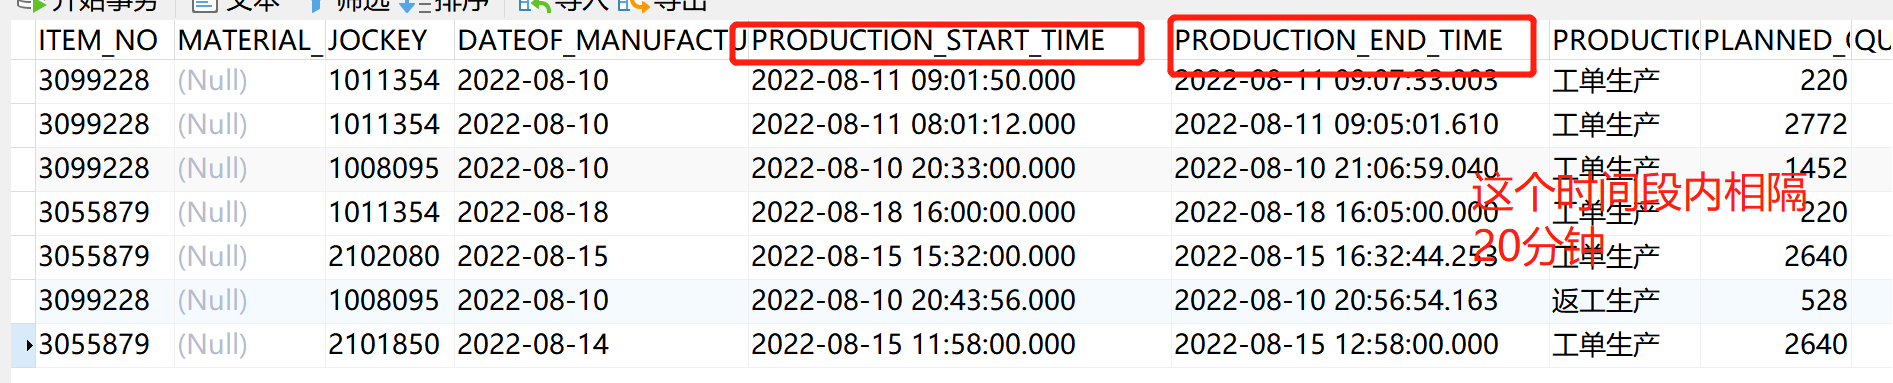Click the Begin Transaction (开始事务) toolbar icon
1893x383 pixels.
click(x=32, y=5)
